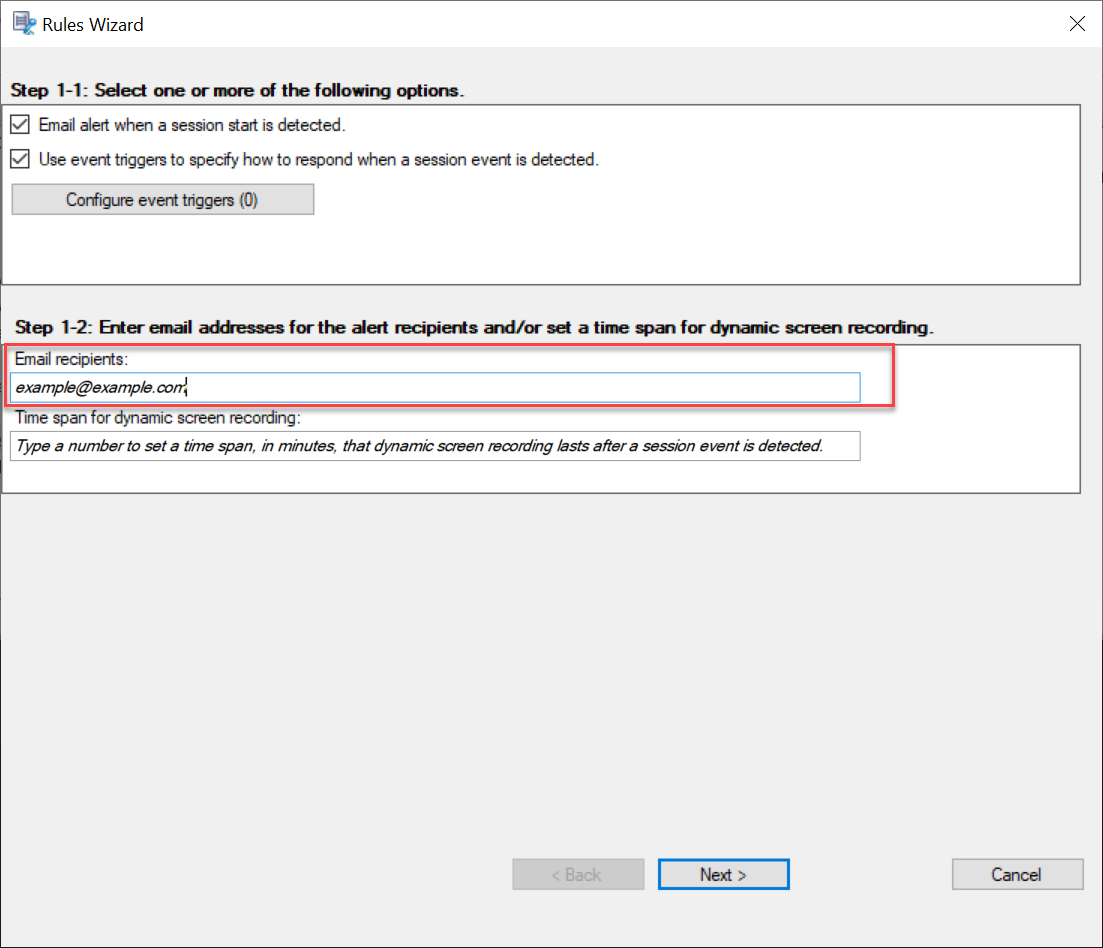Click the dynamic screen recording time span field
Screen dimensions: 1103x948
(x=435, y=446)
